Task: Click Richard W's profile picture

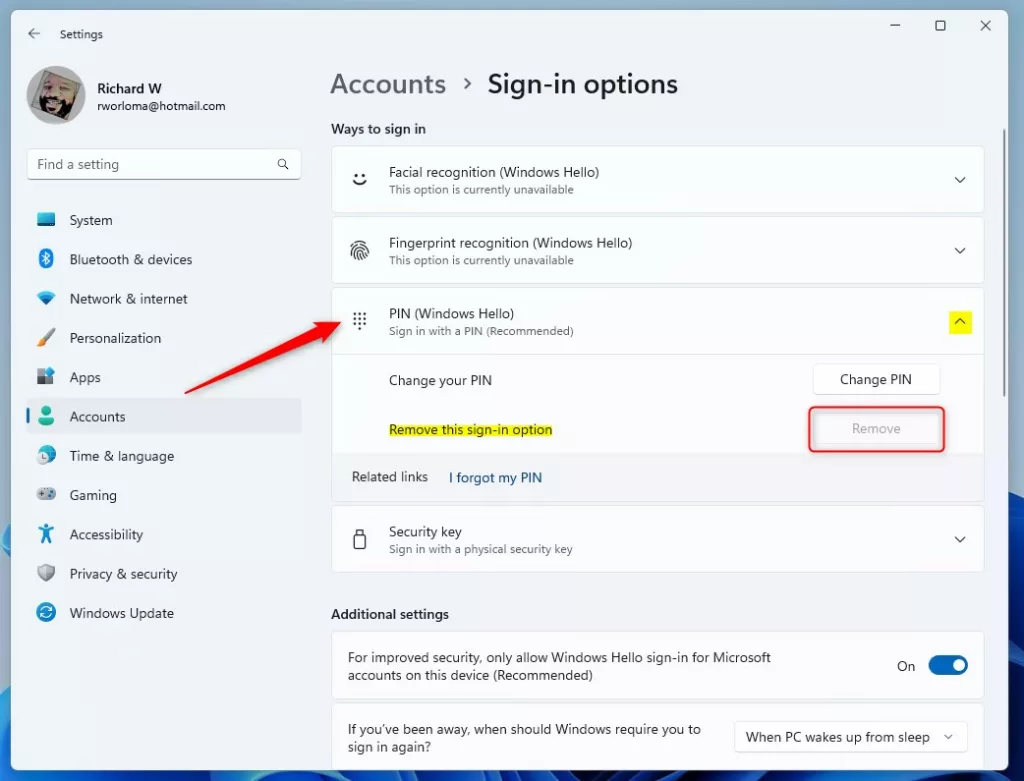Action: pyautogui.click(x=56, y=95)
